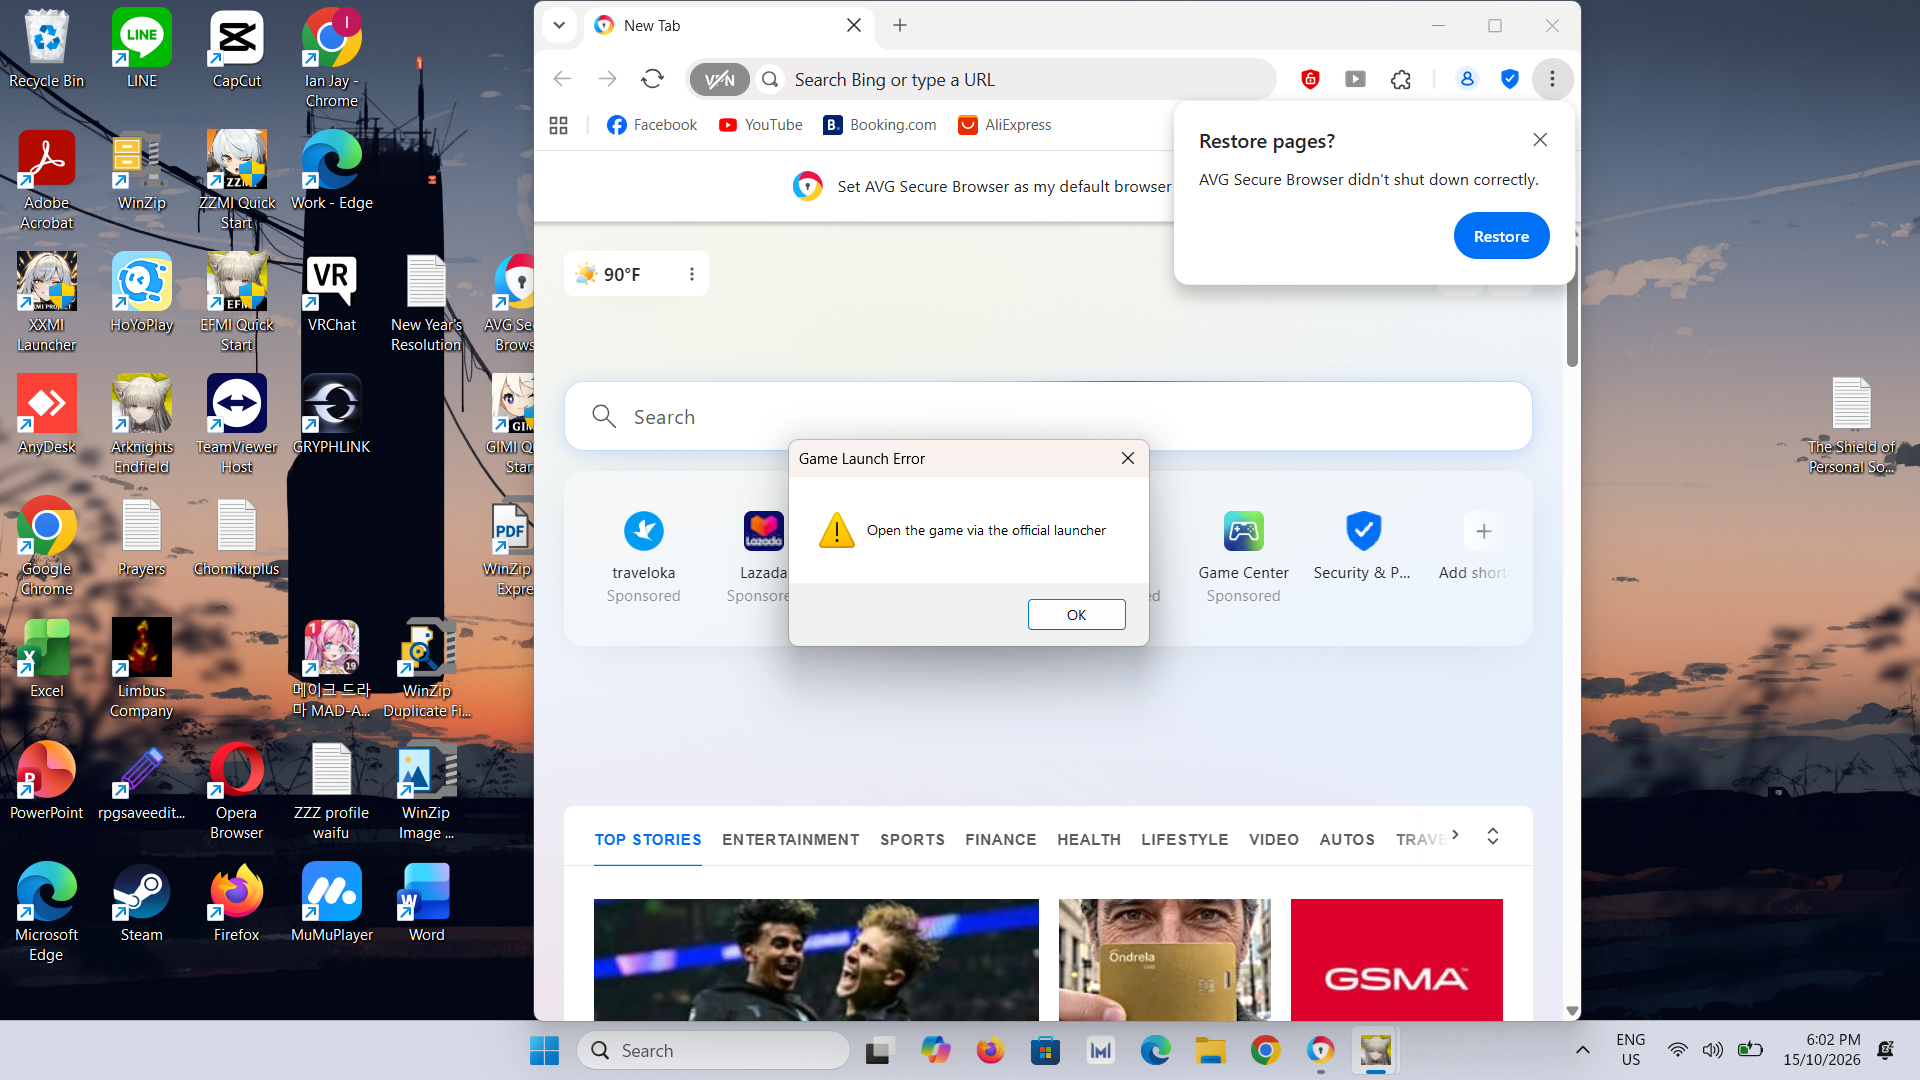Open weather widget options menu
The height and width of the screenshot is (1080, 1920).
click(691, 274)
